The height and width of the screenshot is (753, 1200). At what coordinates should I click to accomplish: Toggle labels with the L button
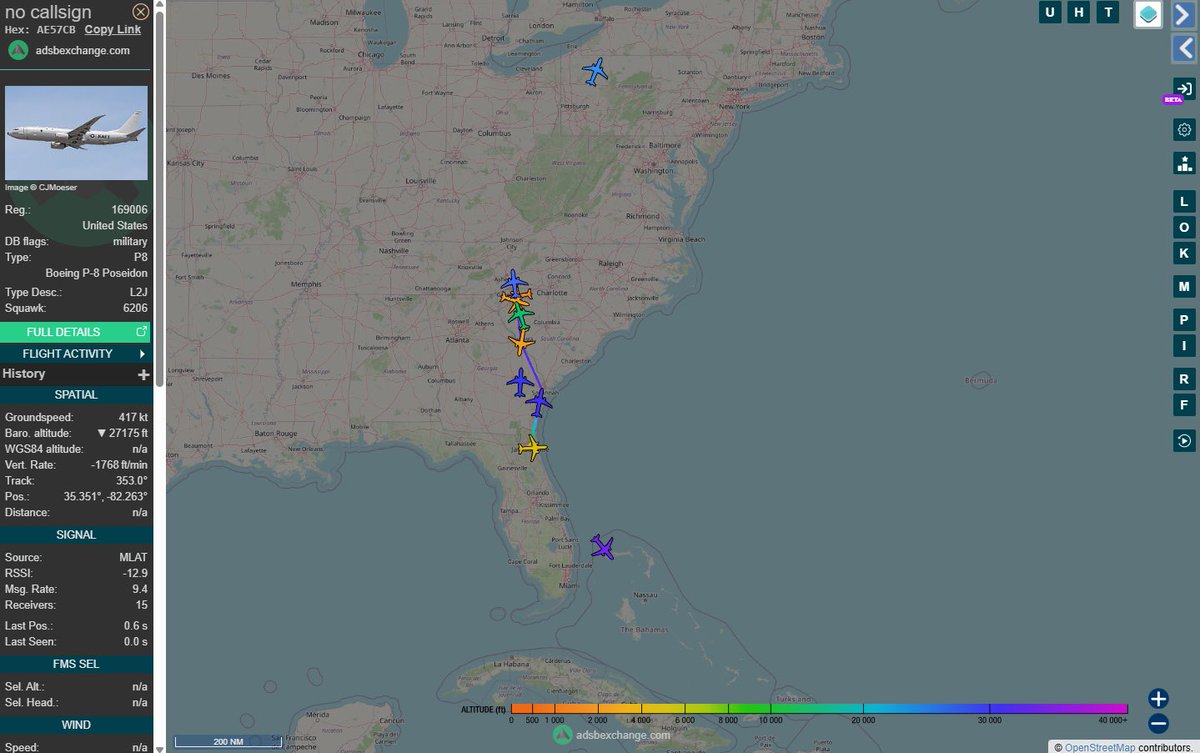pyautogui.click(x=1184, y=201)
